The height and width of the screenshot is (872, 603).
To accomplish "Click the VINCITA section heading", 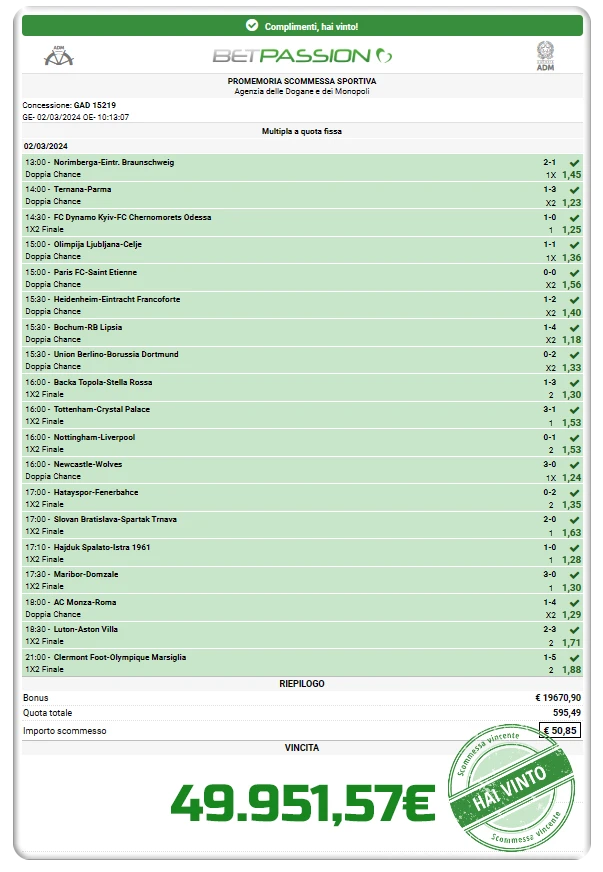I will pos(302,747).
